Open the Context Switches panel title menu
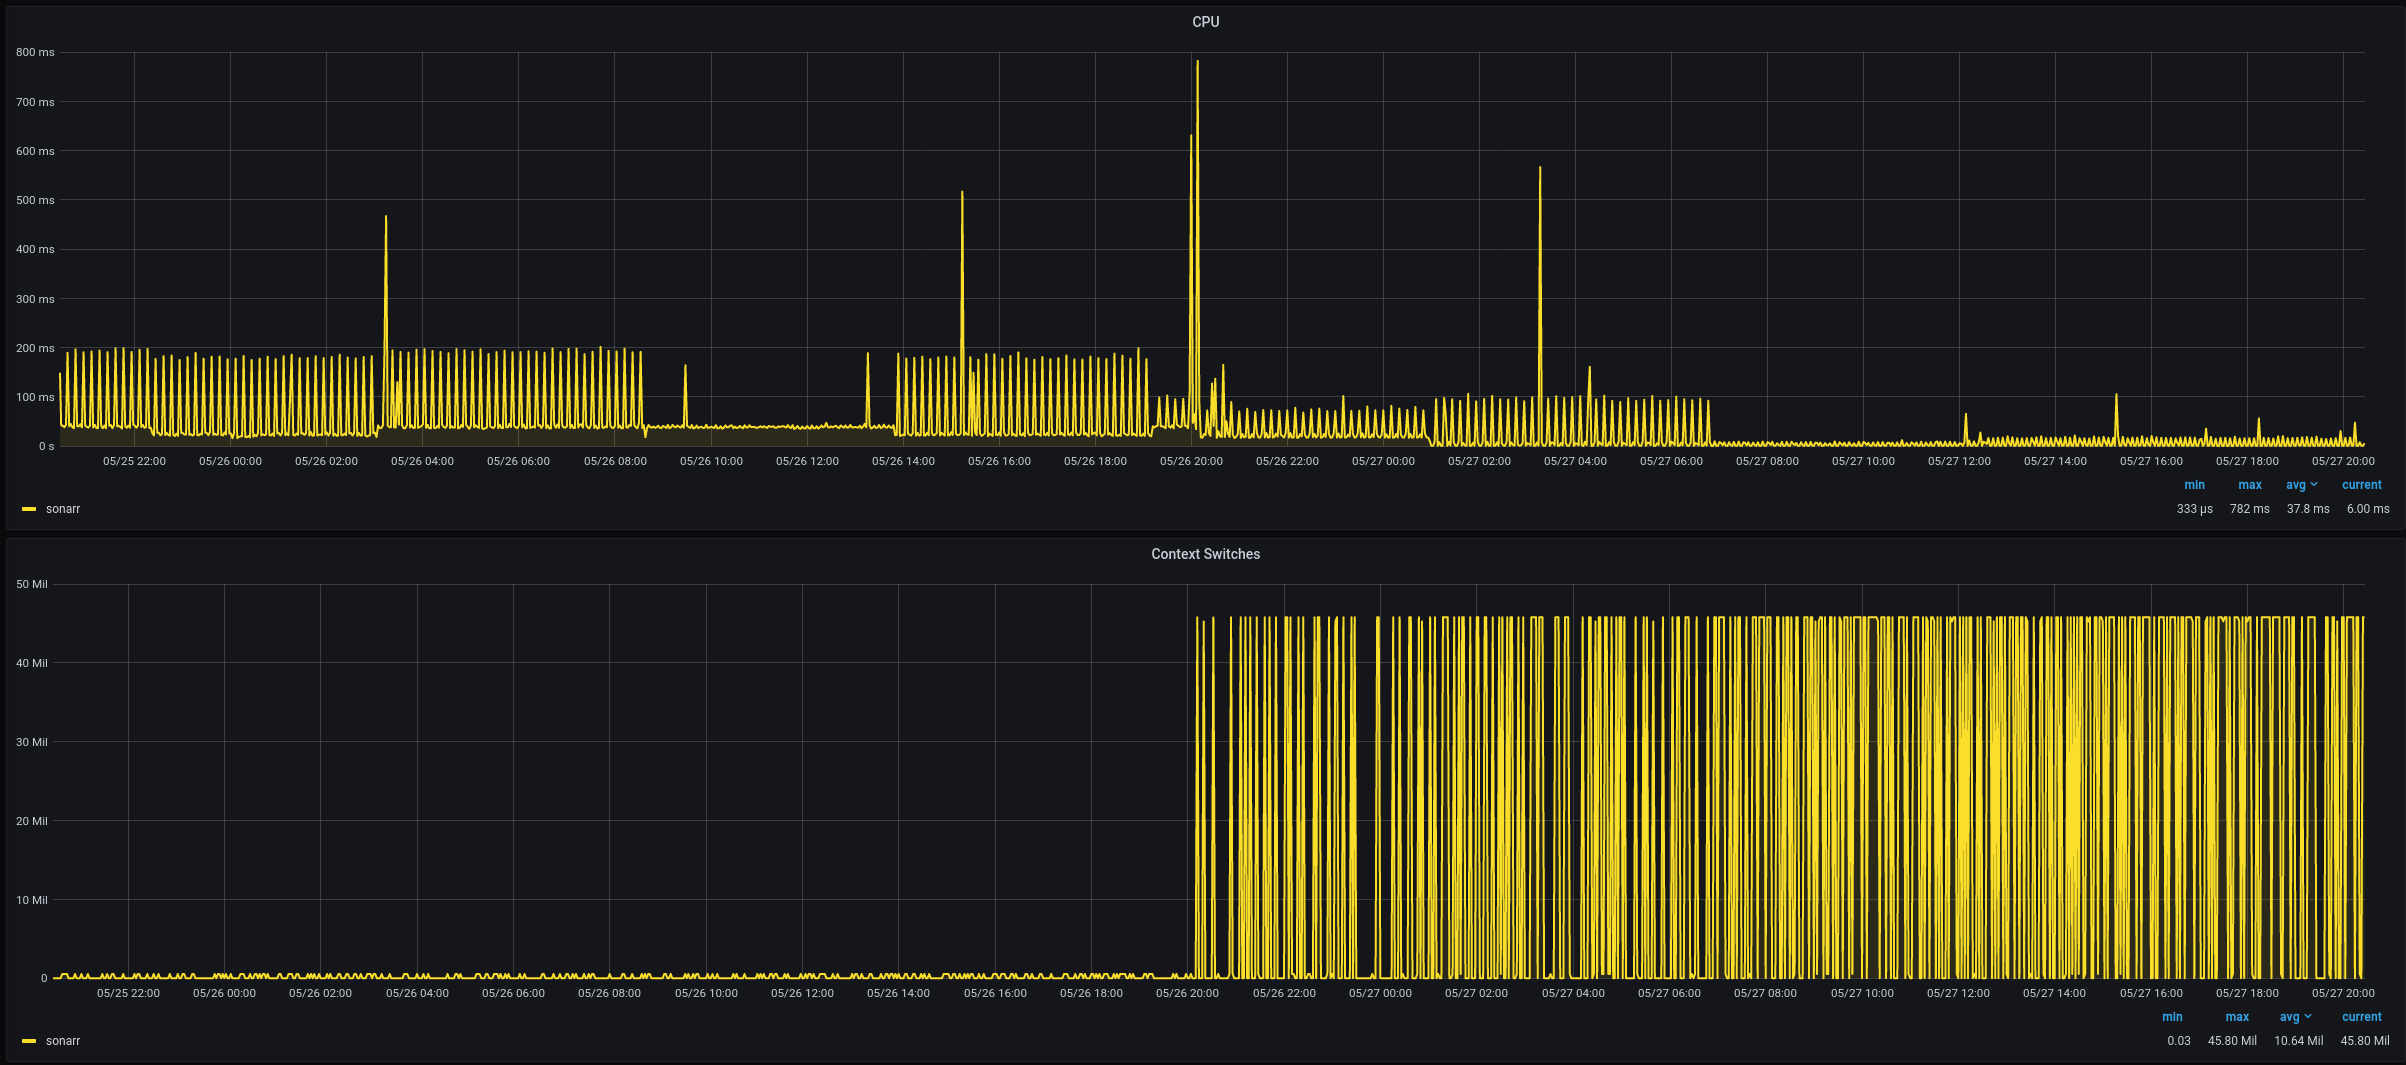 click(1205, 554)
